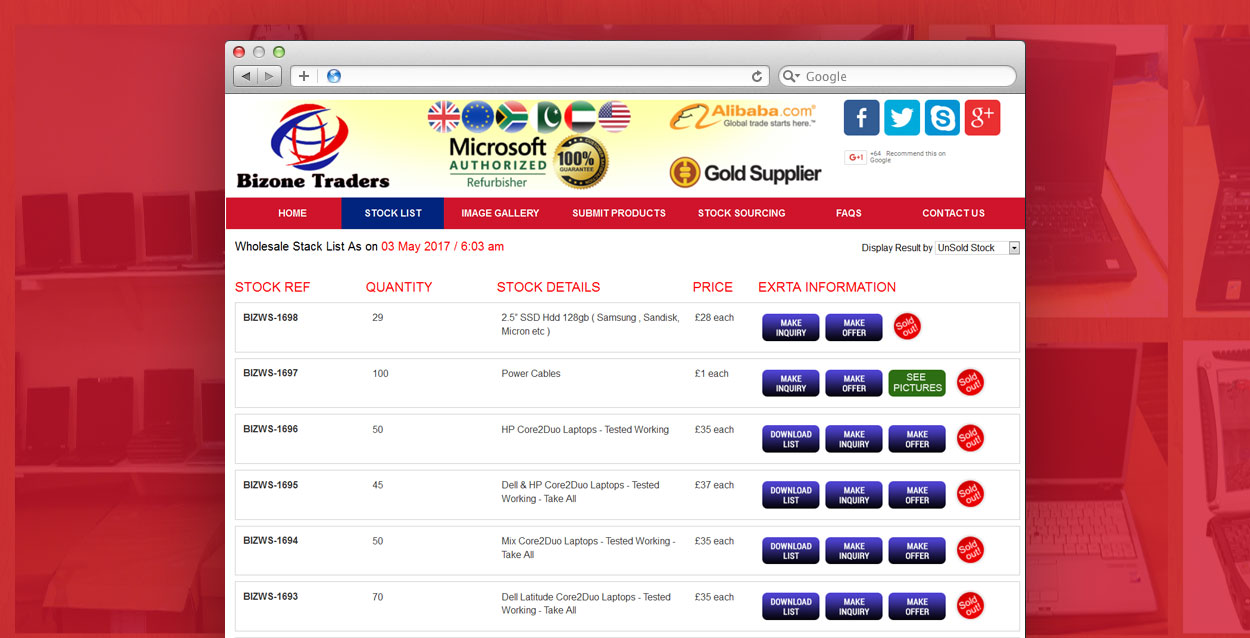Open the Stock List tab

pyautogui.click(x=393, y=213)
